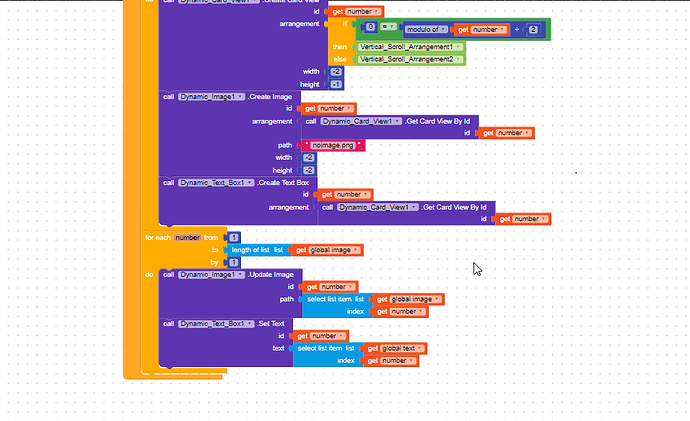Select the 'number' loop variable in for each block
690x421 pixels.
187,238
